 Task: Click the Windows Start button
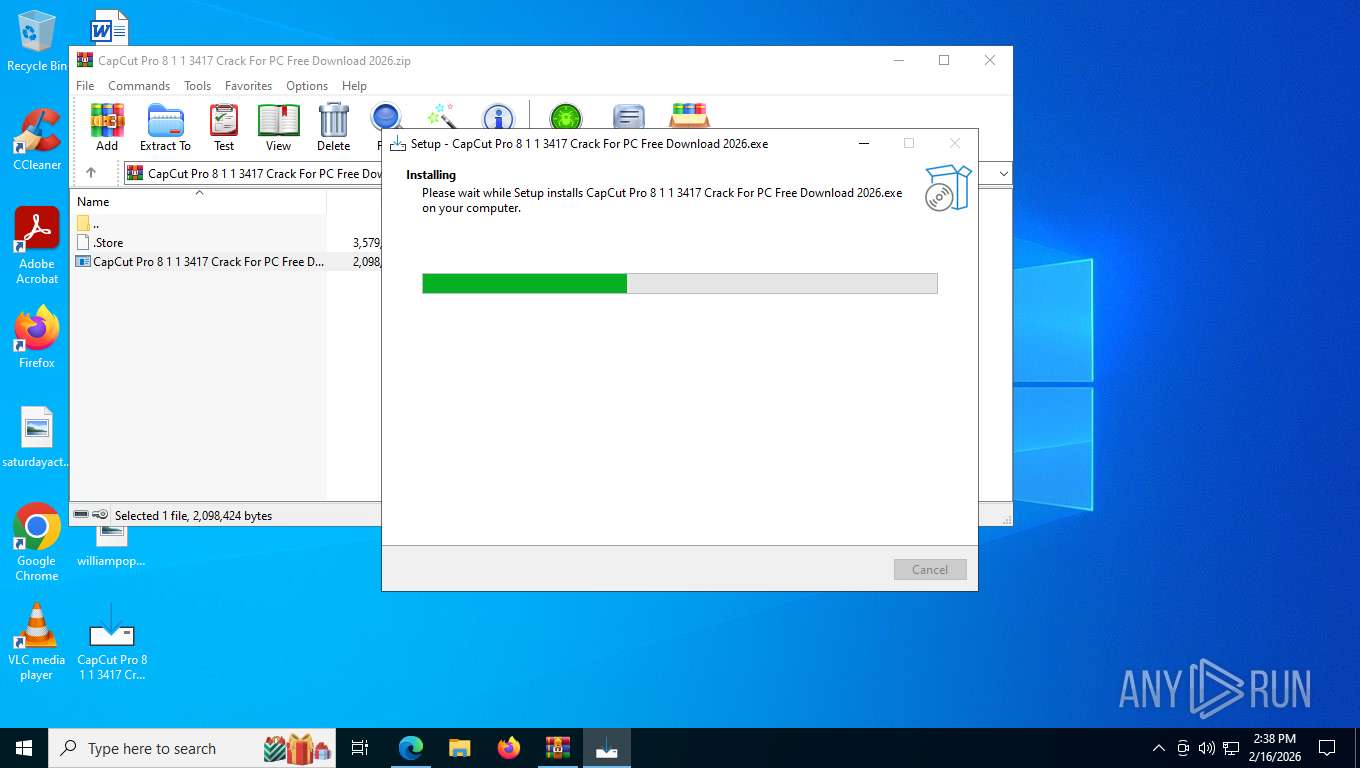point(24,748)
